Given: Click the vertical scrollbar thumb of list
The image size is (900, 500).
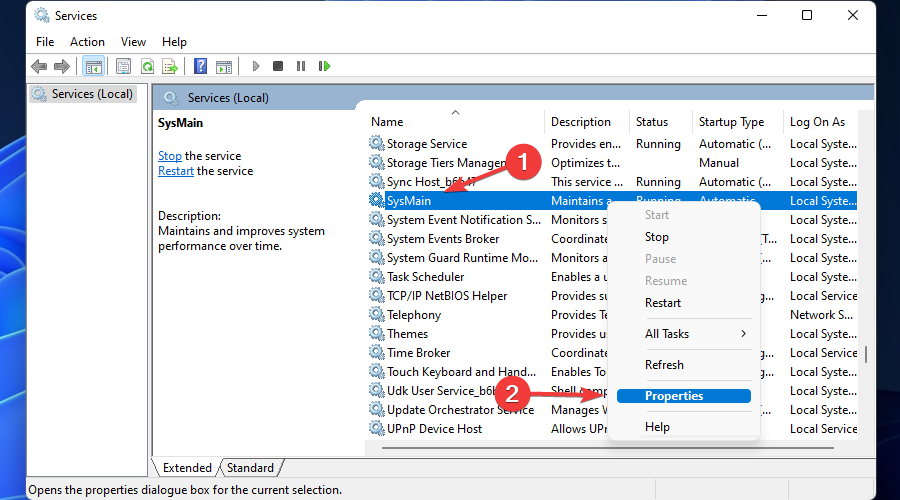Looking at the screenshot, I should [x=866, y=354].
